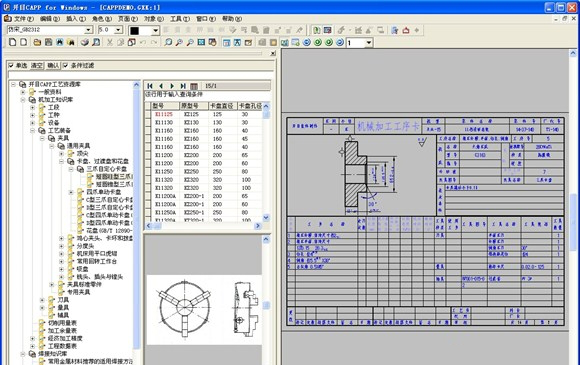Click the 确认 button
Viewport: 580px width, 379px height.
[53, 65]
